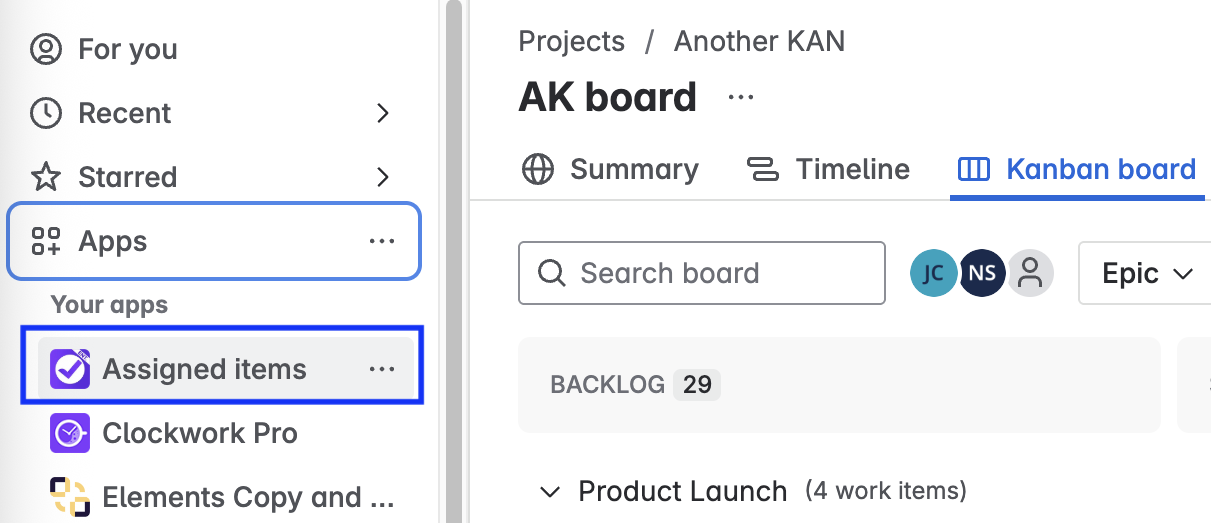1211x523 pixels.
Task: Open the Clockwork Pro app icon
Action: coord(70,433)
